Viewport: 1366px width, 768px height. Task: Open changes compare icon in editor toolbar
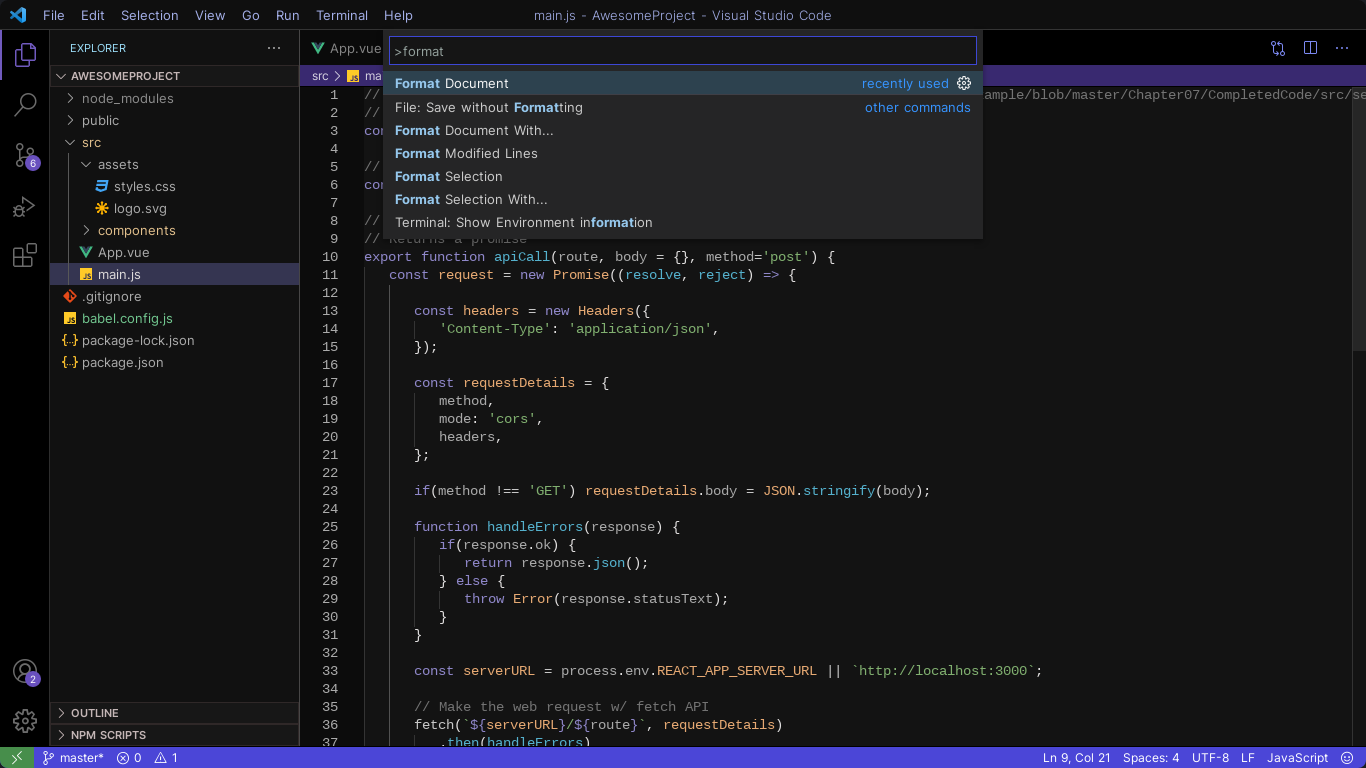1278,48
